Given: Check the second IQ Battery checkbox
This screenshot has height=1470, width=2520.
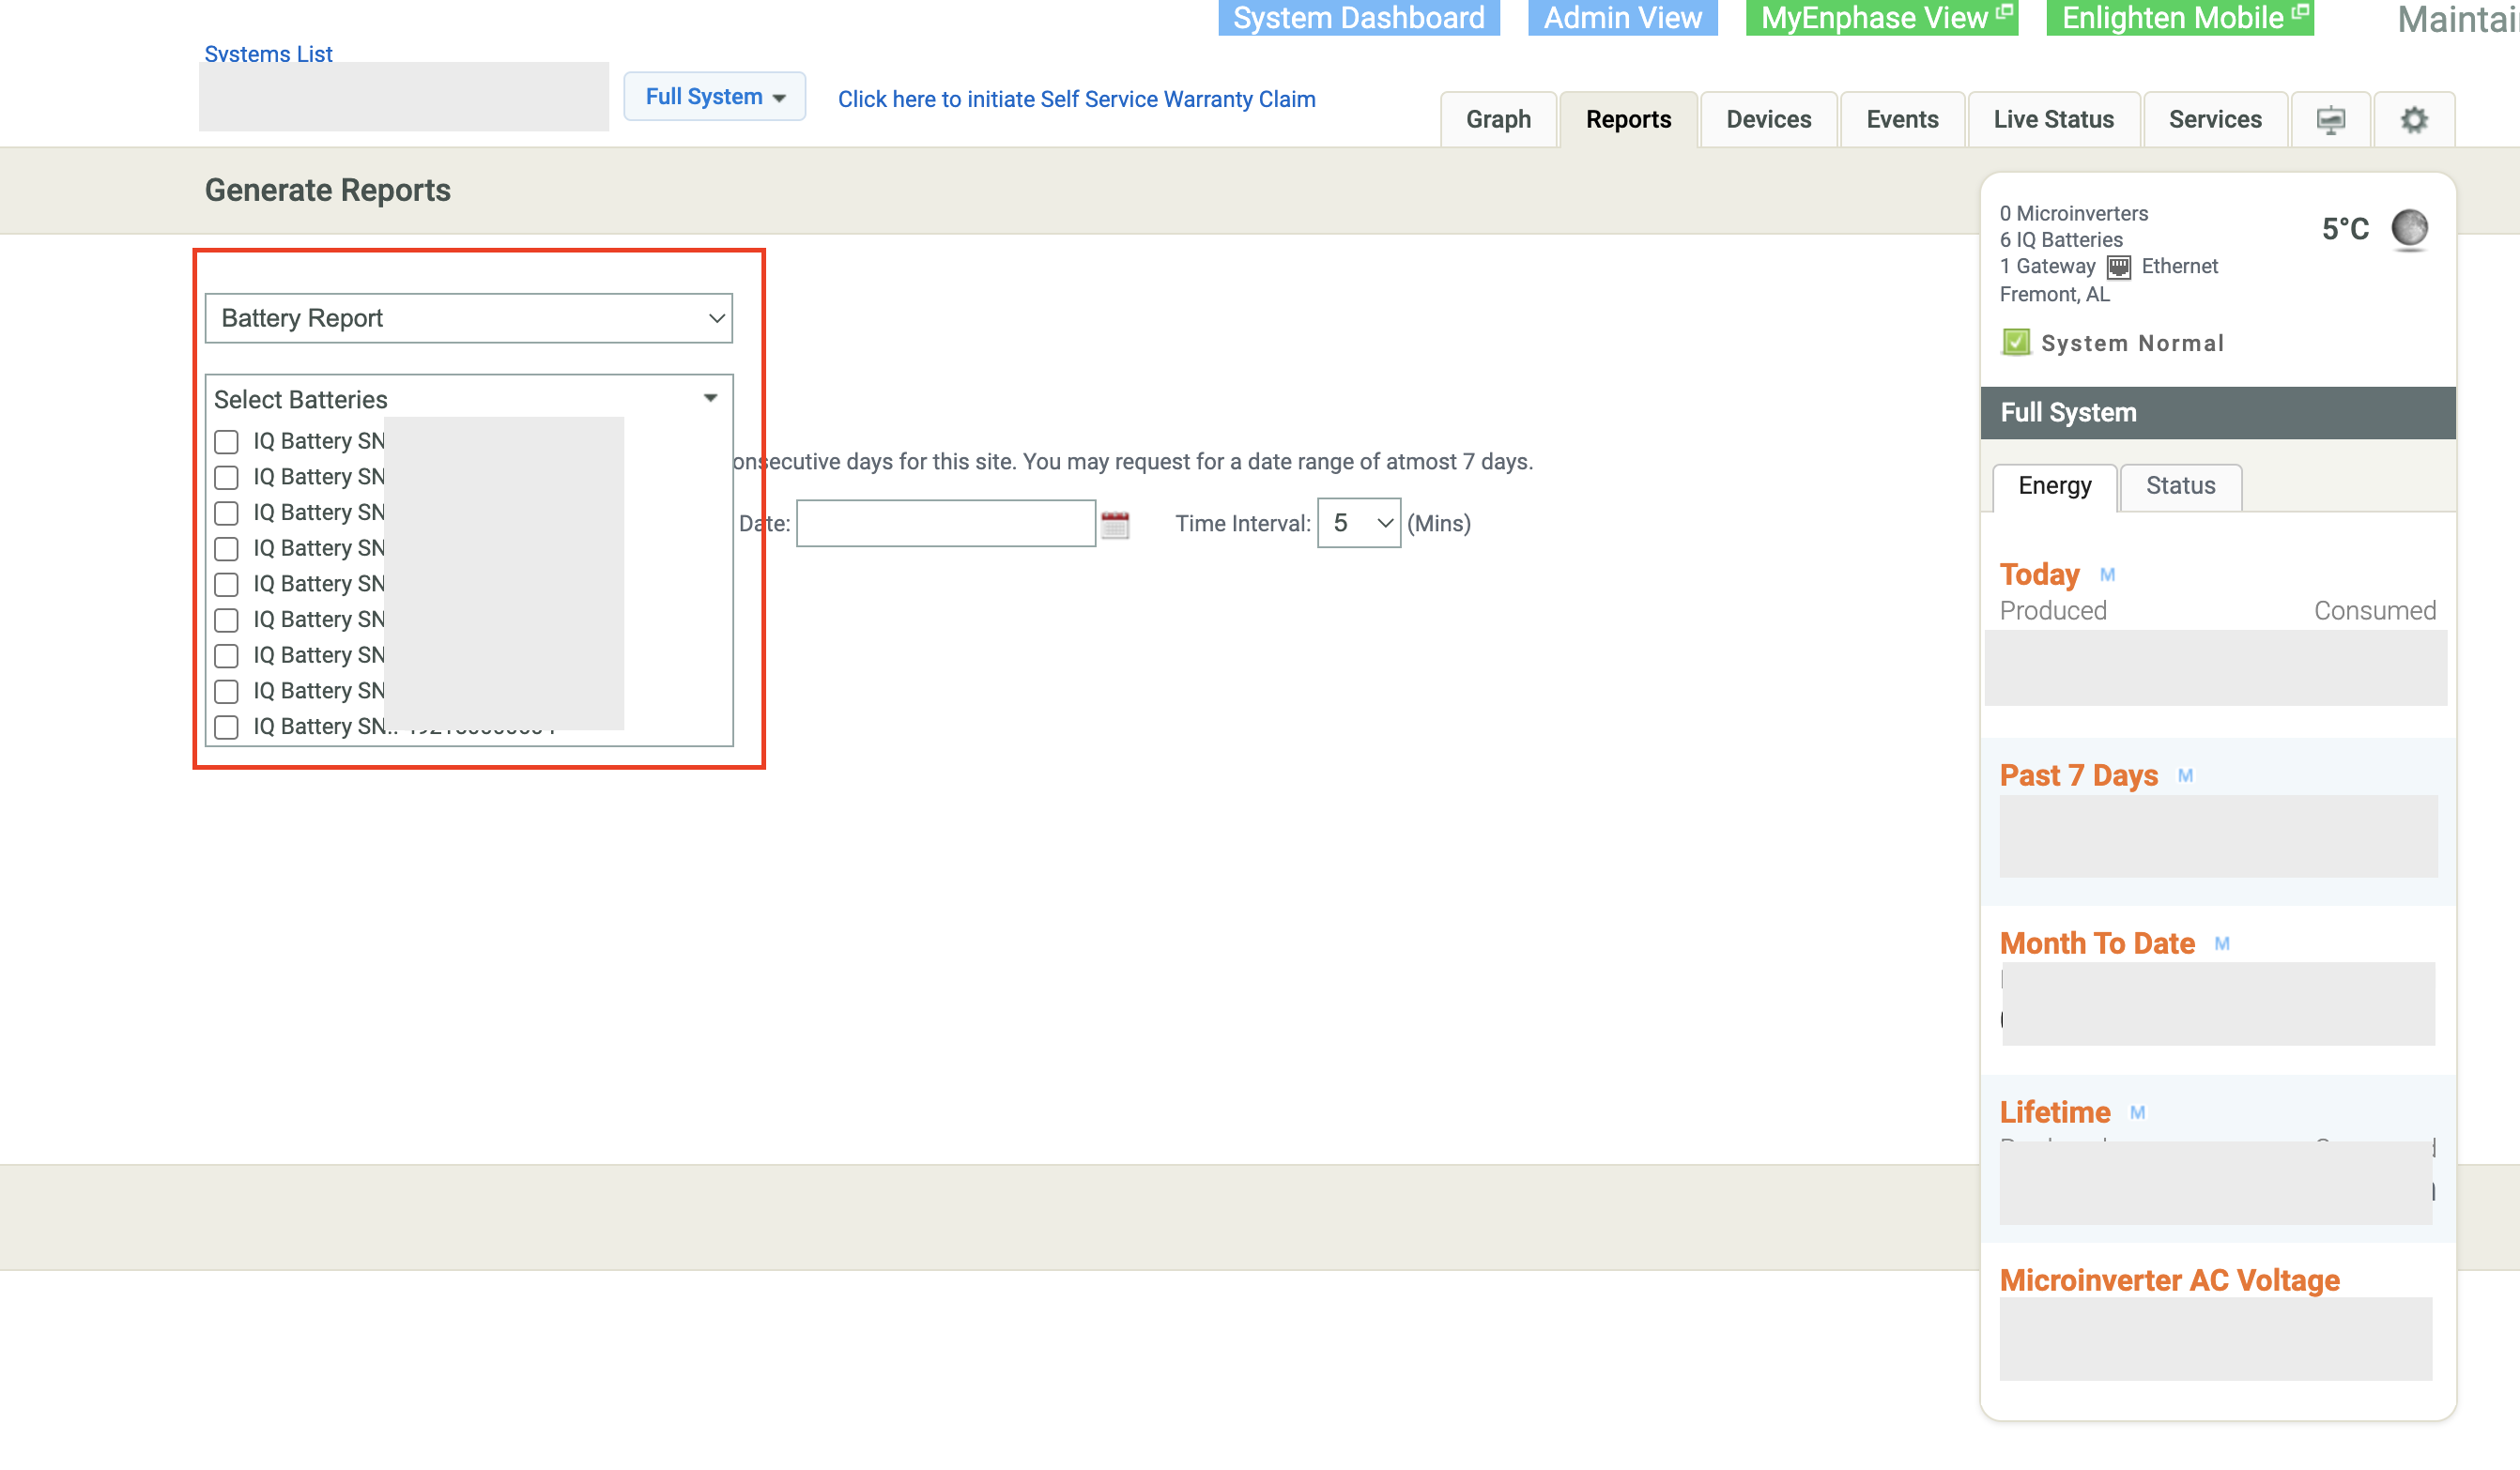Looking at the screenshot, I should [x=226, y=478].
